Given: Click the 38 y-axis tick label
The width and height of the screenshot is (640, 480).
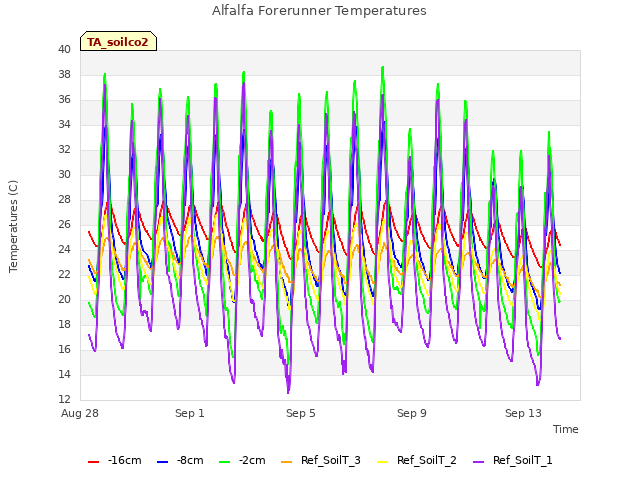Looking at the screenshot, I should pos(64,74).
